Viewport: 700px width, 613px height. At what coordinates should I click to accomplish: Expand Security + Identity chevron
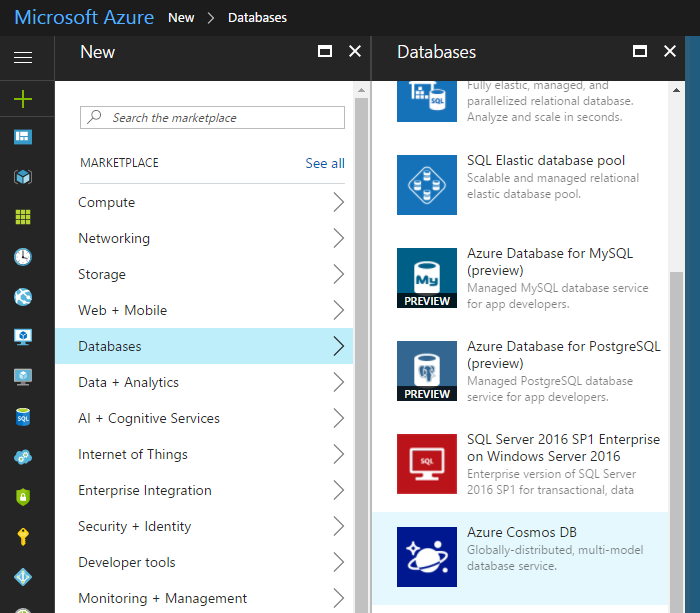click(339, 526)
